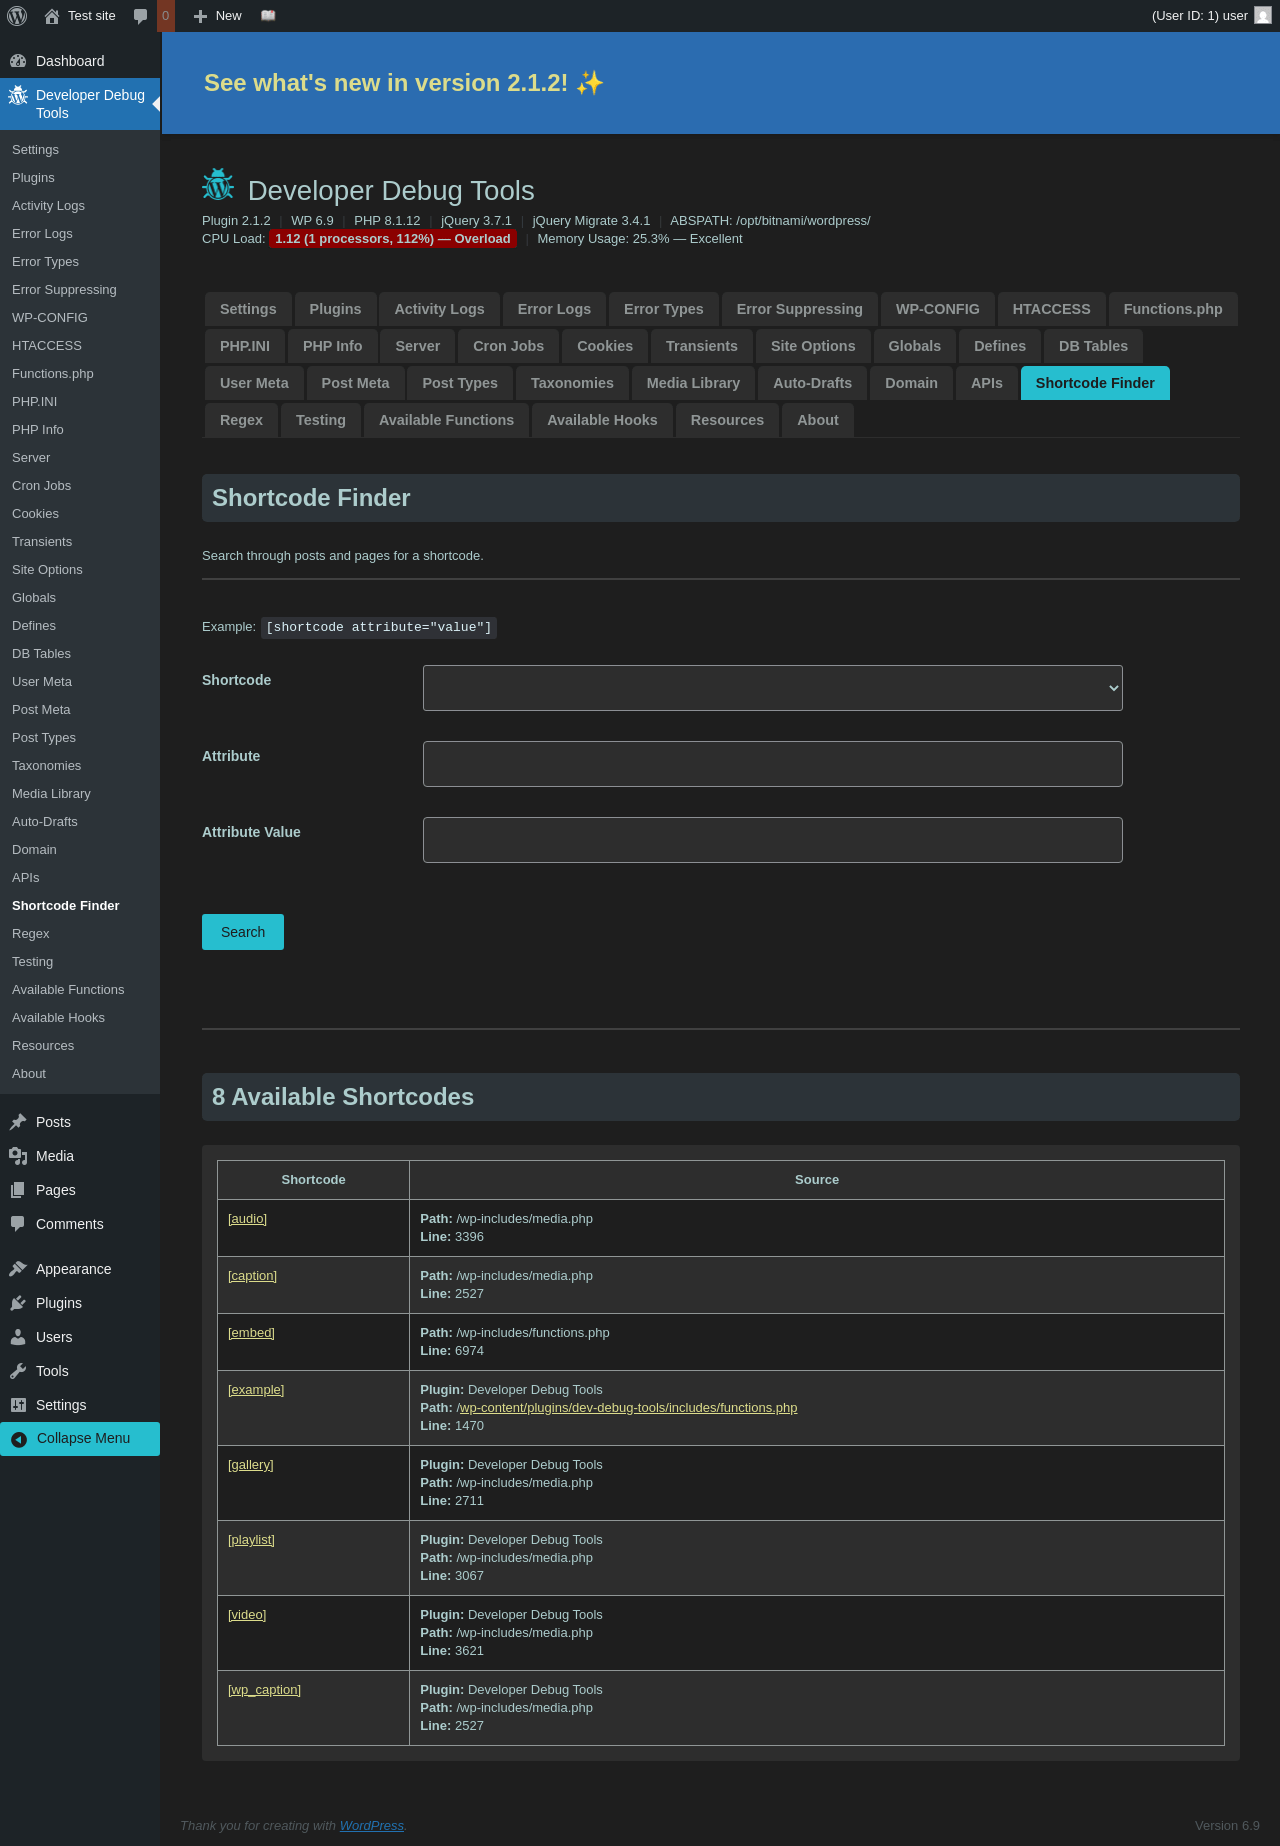
Task: Select Cron Jobs in the sidebar submenu
Action: [x=42, y=486]
